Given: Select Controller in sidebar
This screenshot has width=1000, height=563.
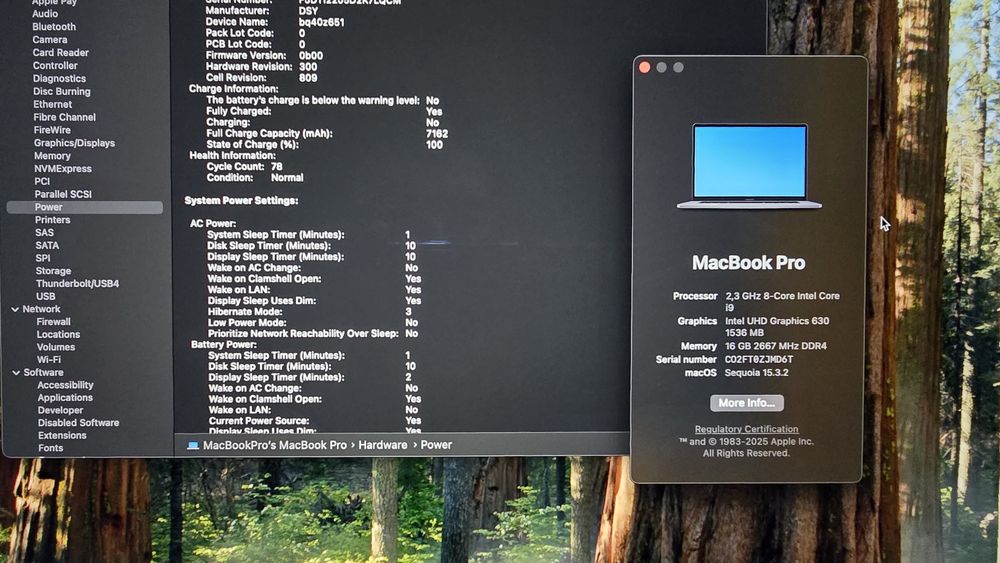Looking at the screenshot, I should [55, 66].
